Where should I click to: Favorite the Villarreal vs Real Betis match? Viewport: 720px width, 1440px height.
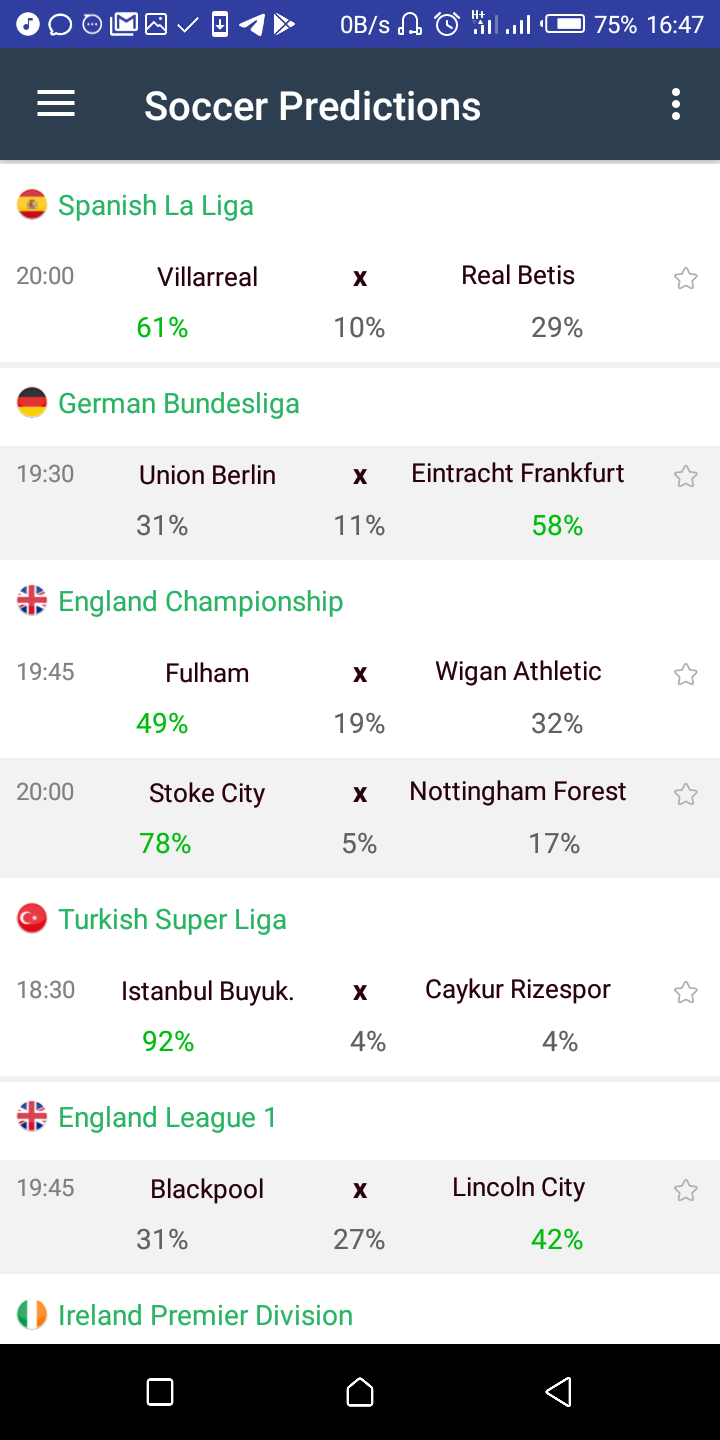pos(685,278)
